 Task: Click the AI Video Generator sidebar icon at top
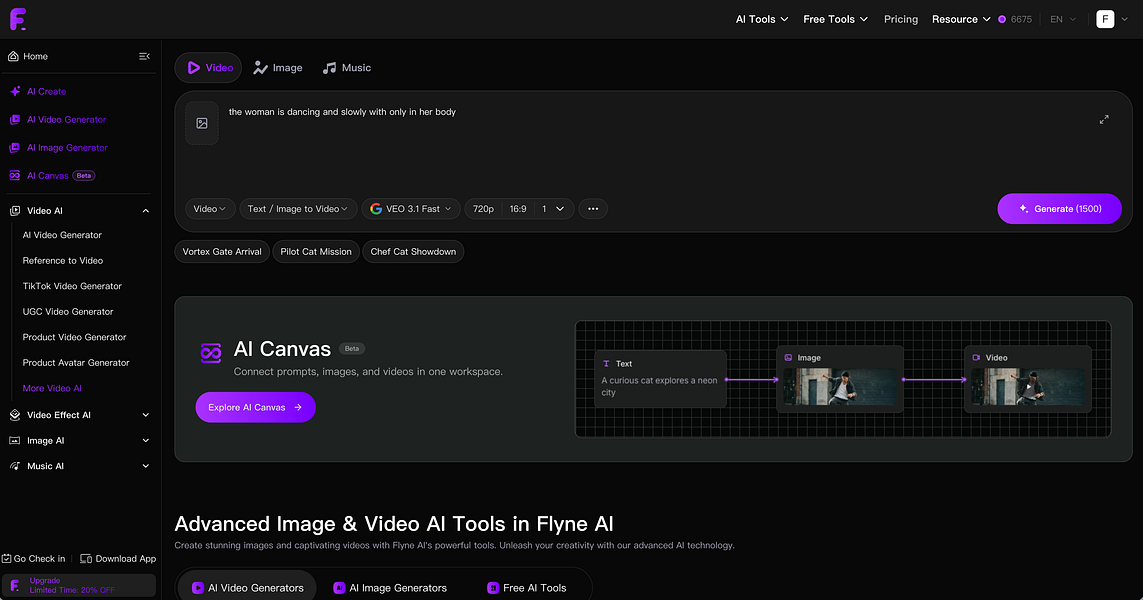[15, 120]
